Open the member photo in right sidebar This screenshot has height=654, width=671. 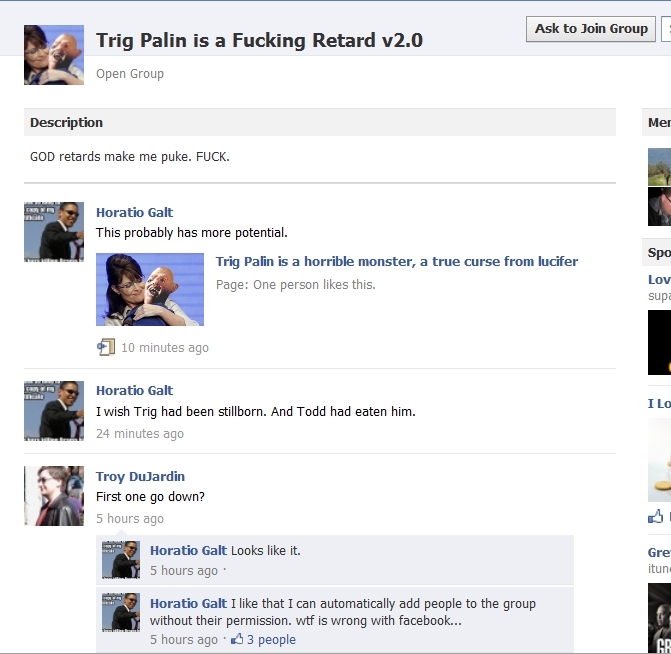coord(660,187)
